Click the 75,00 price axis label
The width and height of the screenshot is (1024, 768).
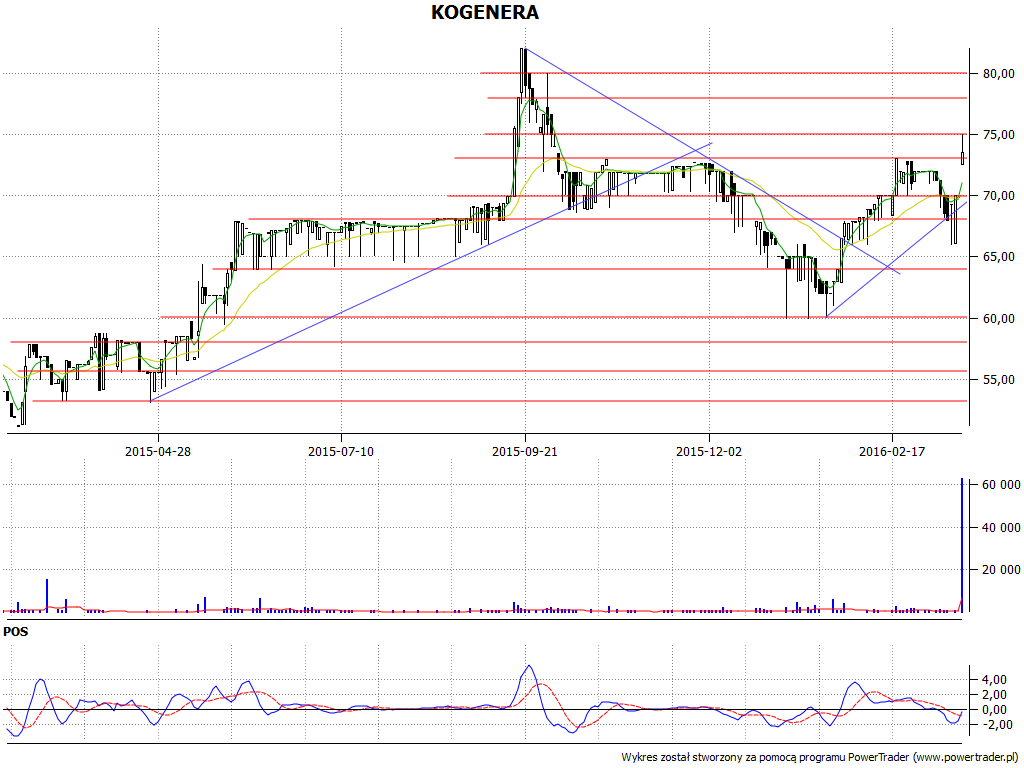(999, 135)
